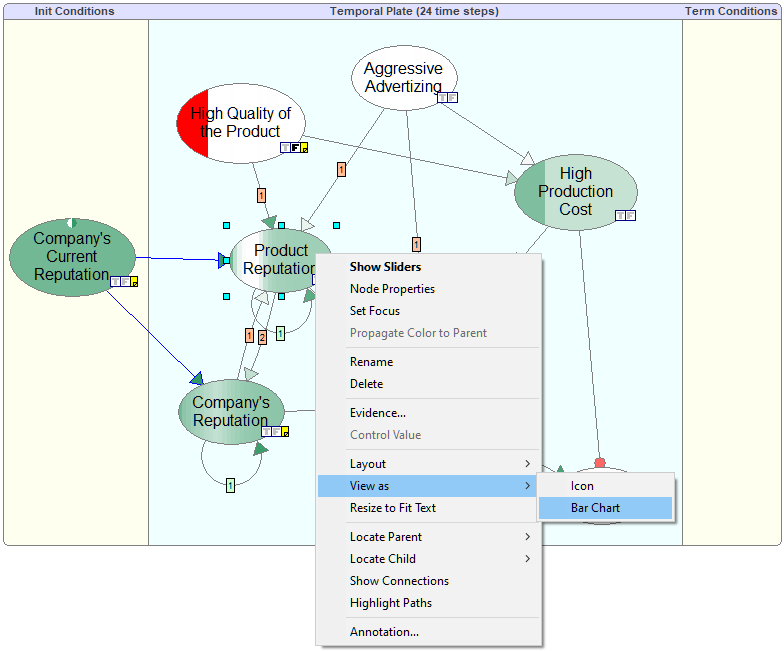This screenshot has width=784, height=651.
Task: Click Temporal Plate (24 time steps) header
Action: [x=414, y=11]
